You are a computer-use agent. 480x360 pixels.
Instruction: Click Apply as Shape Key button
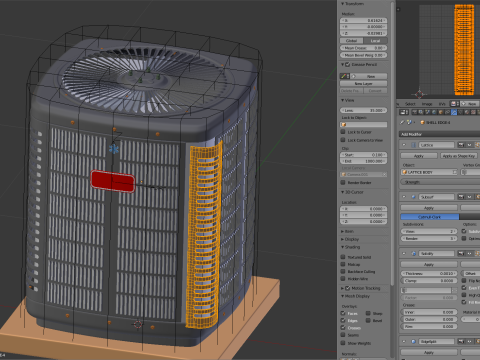(460, 156)
